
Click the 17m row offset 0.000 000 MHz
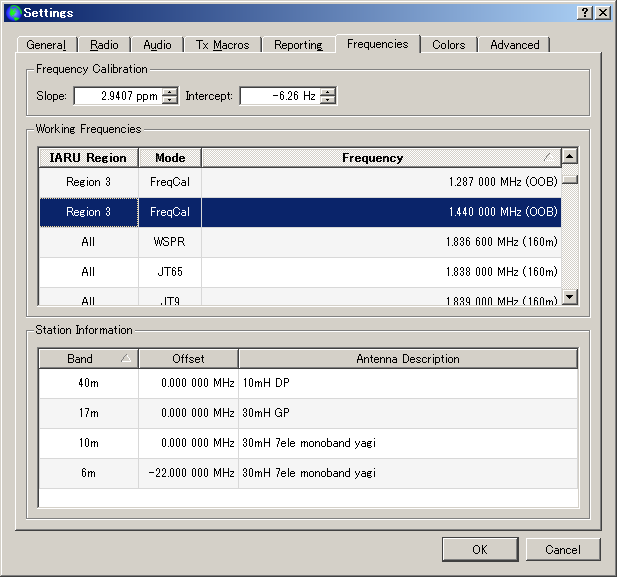[188, 413]
